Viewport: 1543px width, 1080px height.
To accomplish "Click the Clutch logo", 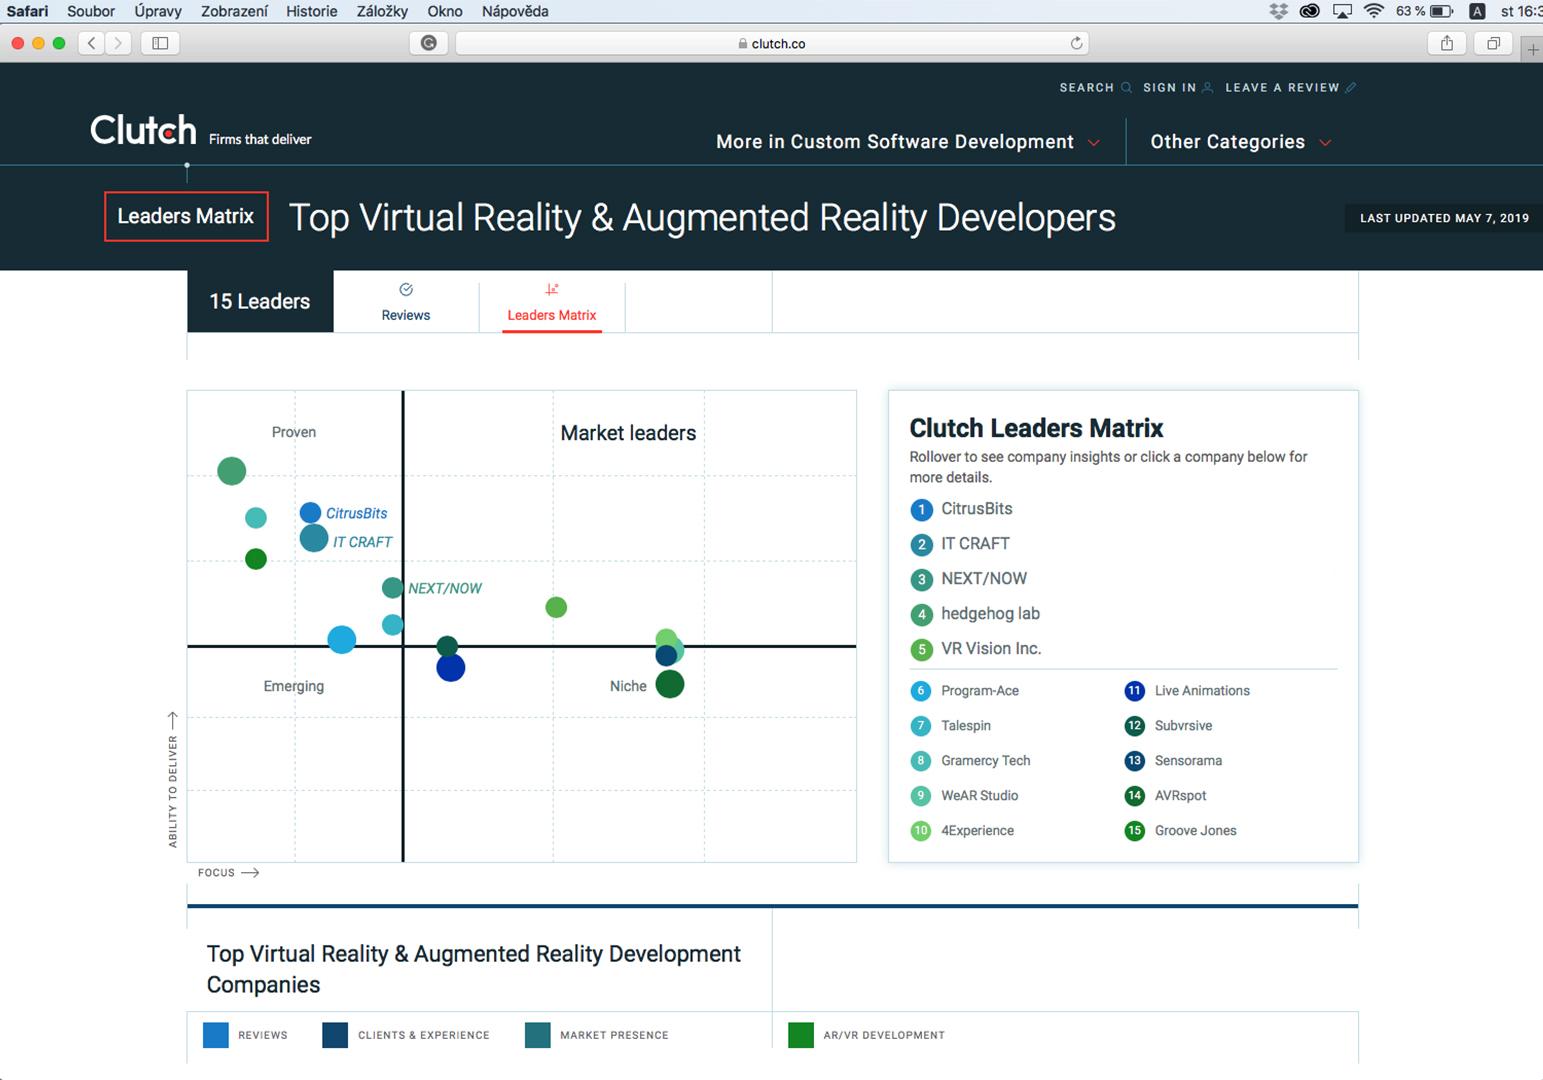I will click(143, 130).
